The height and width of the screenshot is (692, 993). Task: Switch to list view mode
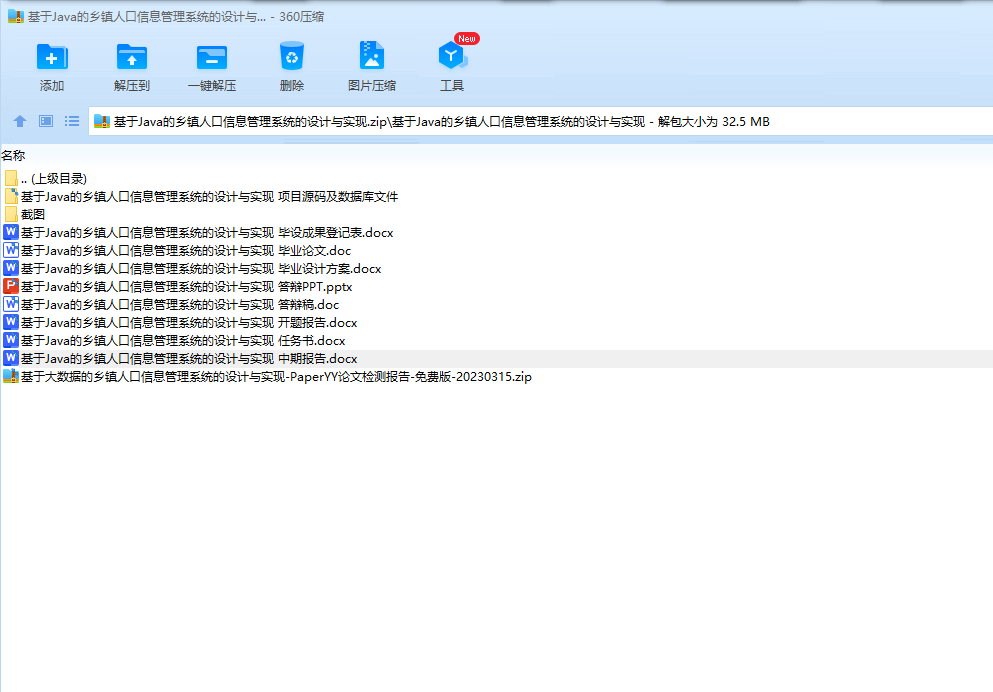point(72,121)
